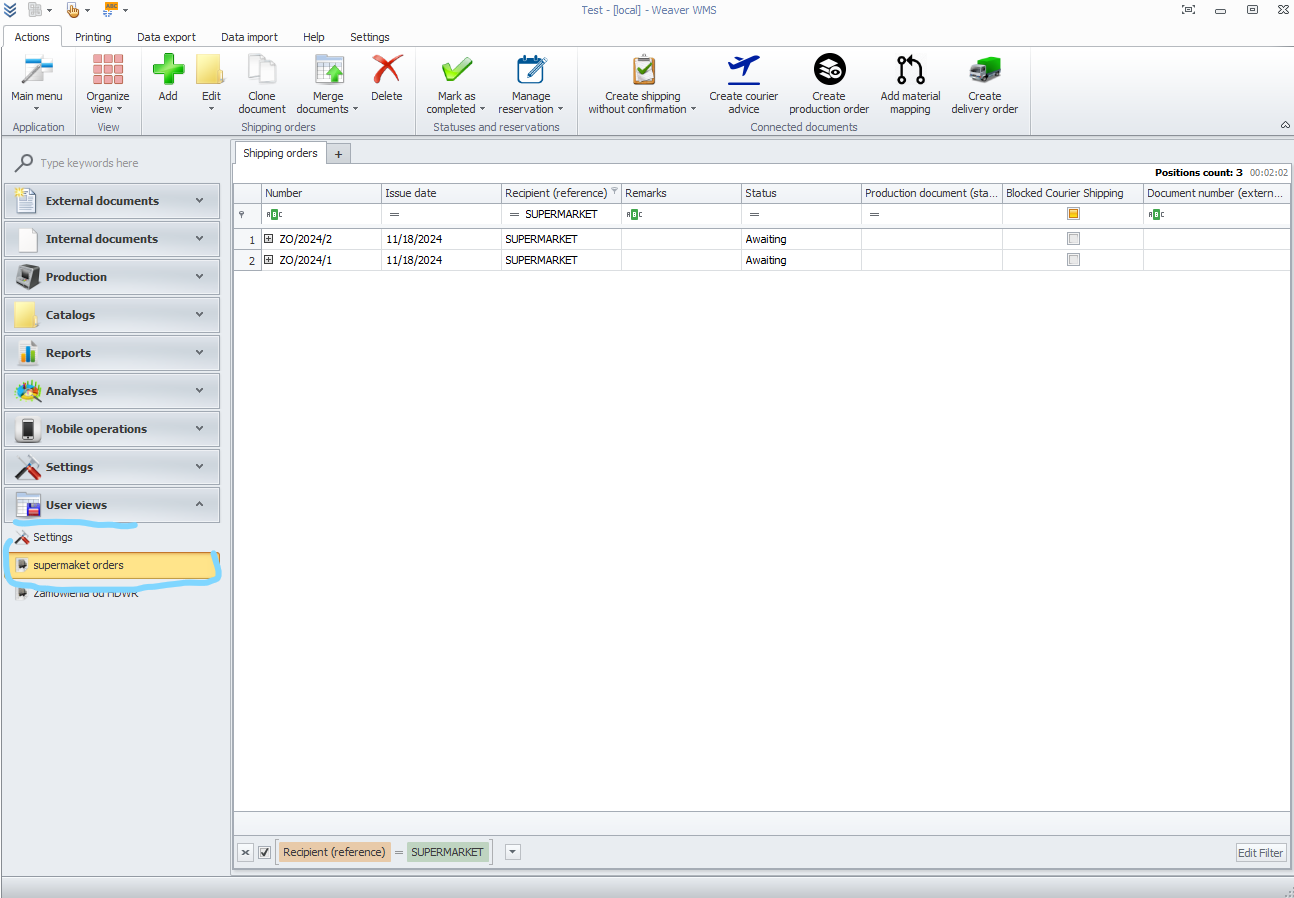Image resolution: width=1294 pixels, height=898 pixels.
Task: Click the Create courier advice airplane icon
Action: (x=744, y=70)
